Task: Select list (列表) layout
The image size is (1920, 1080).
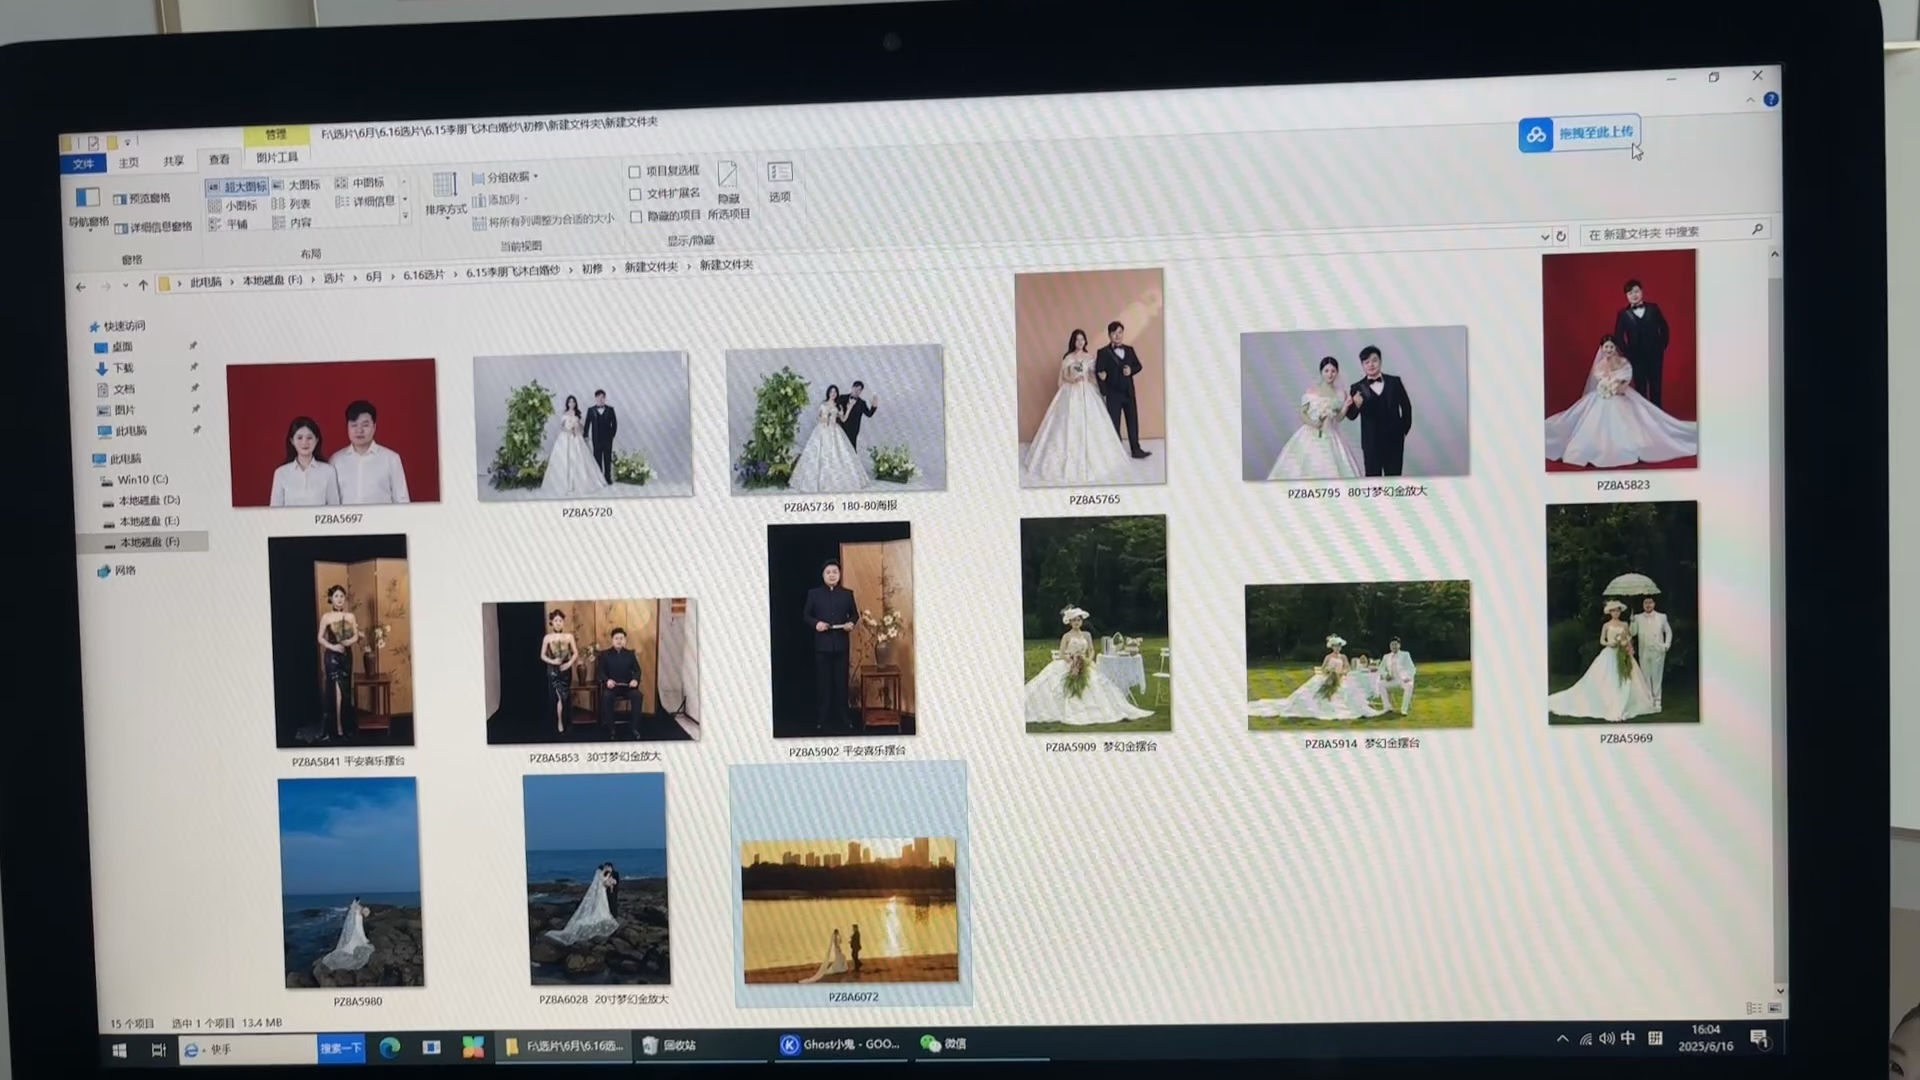Action: pyautogui.click(x=291, y=203)
